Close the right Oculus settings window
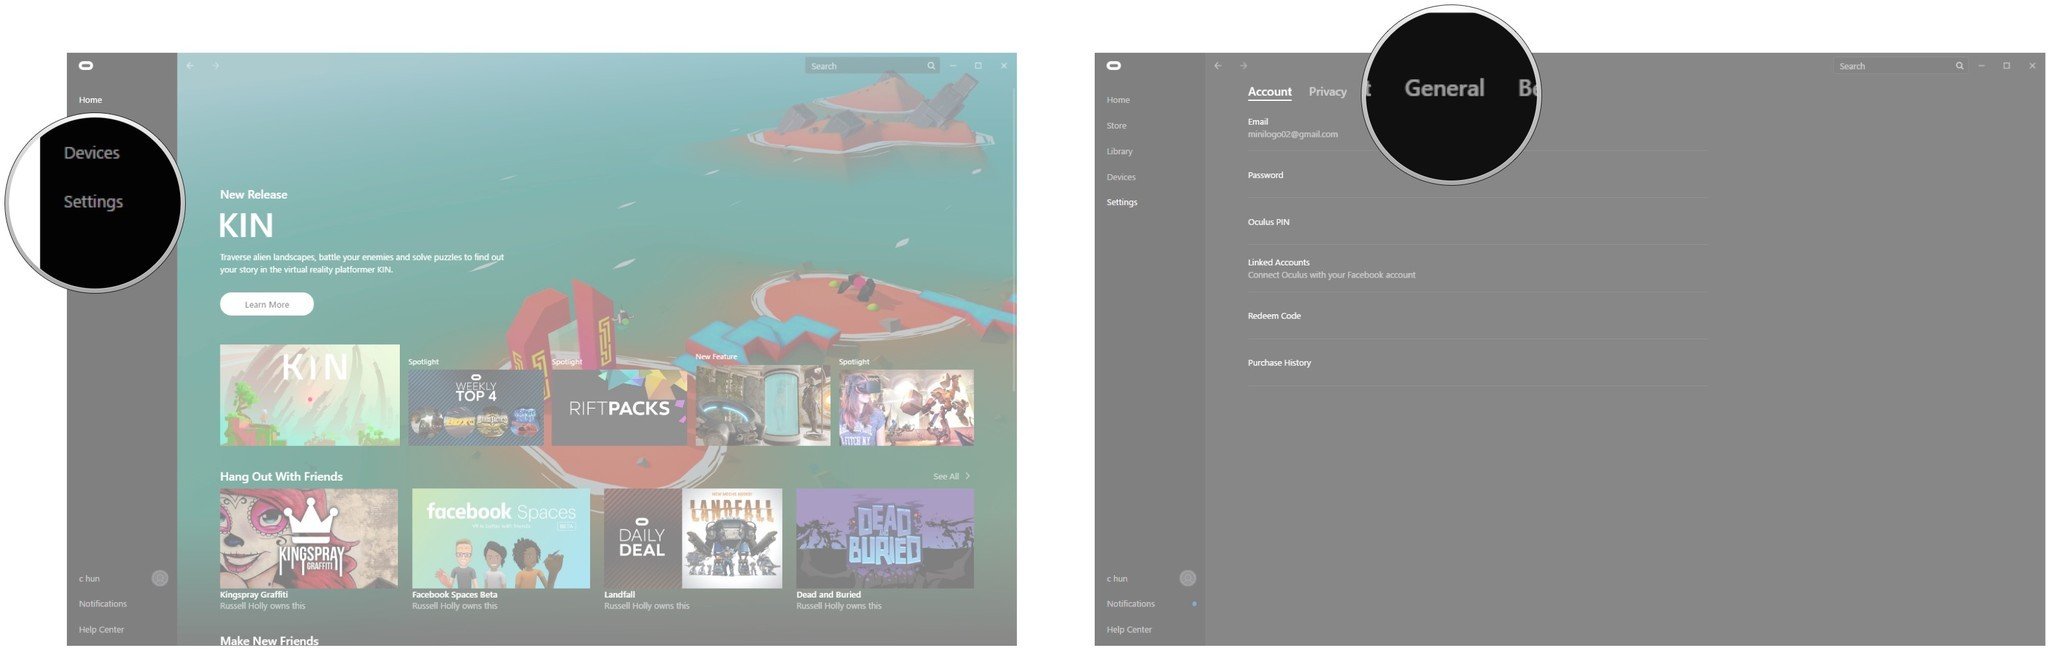Screen dimensions: 2048x649 pos(2032,66)
